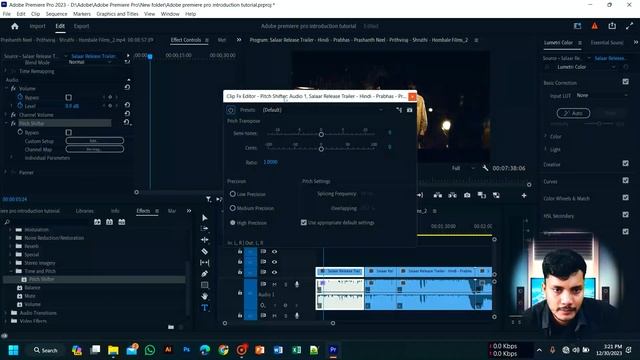Toggle Curves checkbox in Lumetri Color
This screenshot has height=360, width=640.
625,180
